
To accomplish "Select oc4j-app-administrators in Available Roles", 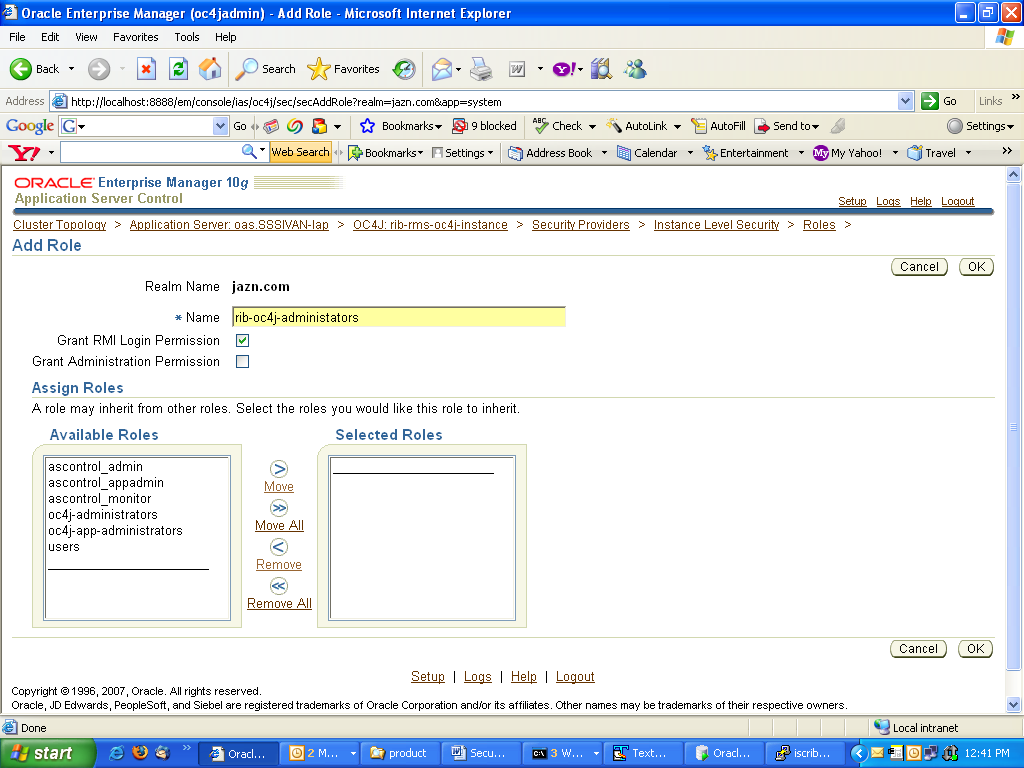I will coord(115,531).
